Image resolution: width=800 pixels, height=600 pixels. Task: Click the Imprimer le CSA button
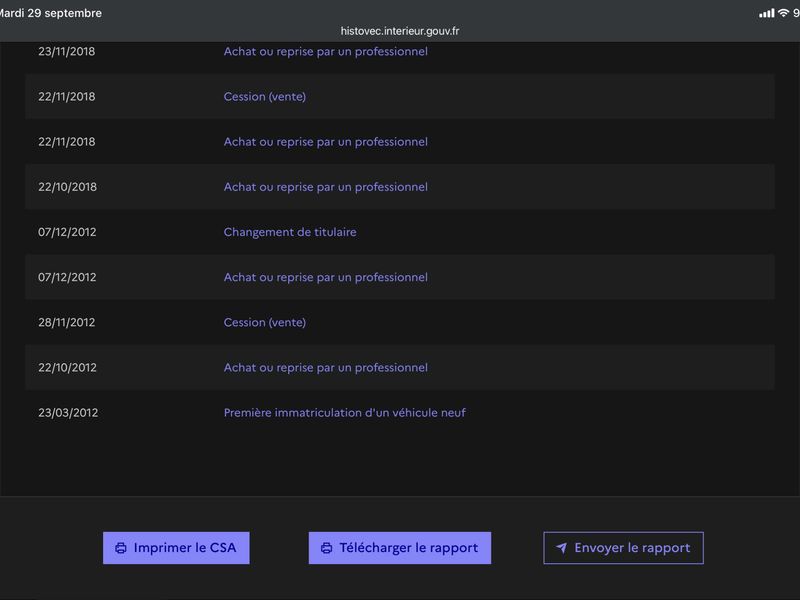click(x=176, y=548)
